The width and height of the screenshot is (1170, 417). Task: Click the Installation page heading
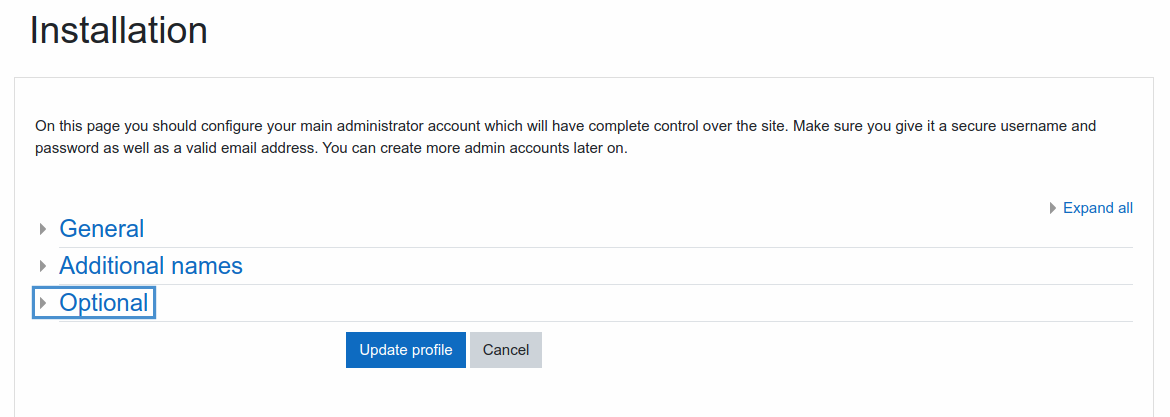click(x=119, y=31)
